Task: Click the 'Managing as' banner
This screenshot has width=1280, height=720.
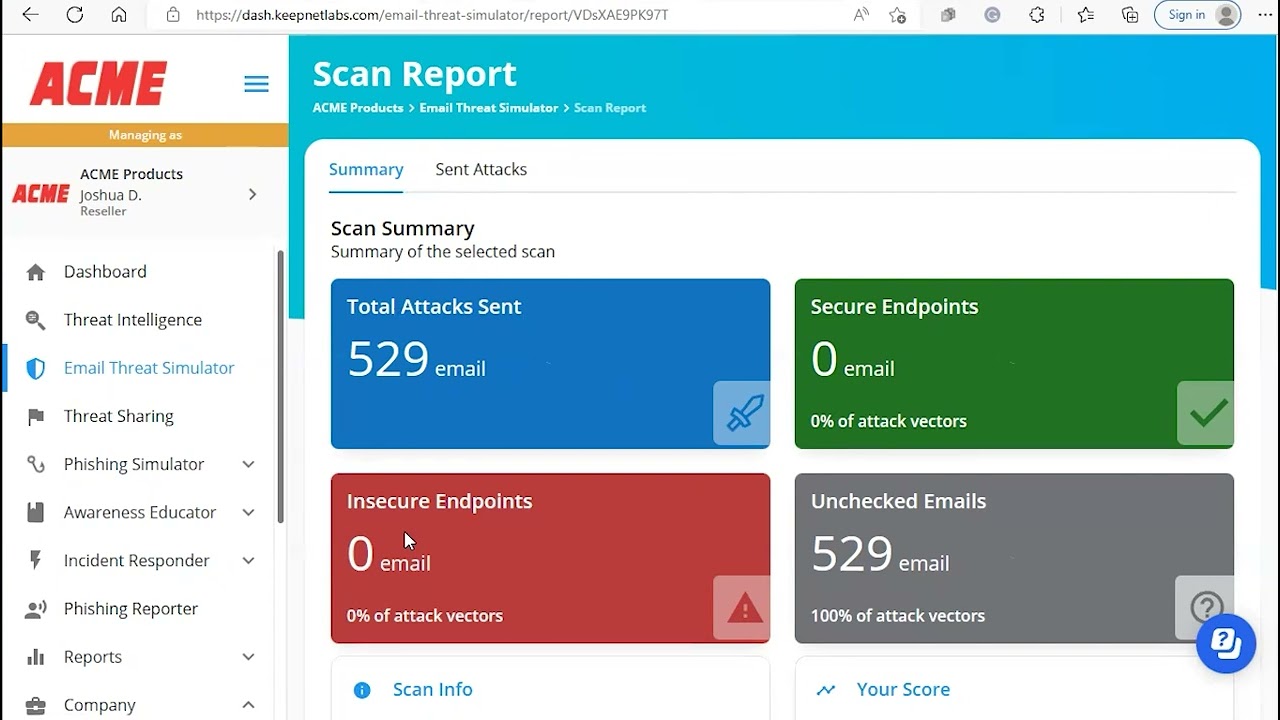Action: (x=145, y=135)
